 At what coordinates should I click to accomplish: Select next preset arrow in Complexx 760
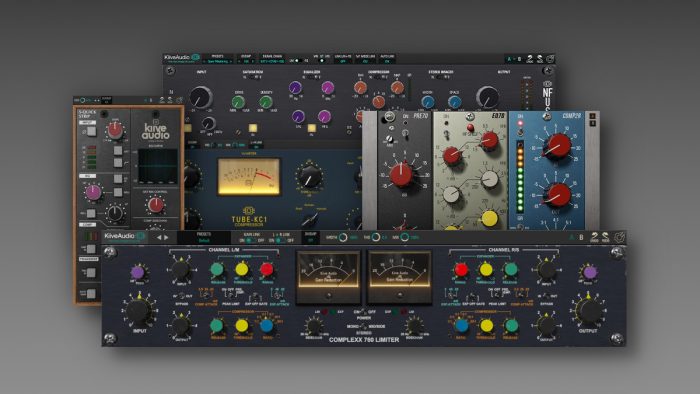[x=167, y=237]
